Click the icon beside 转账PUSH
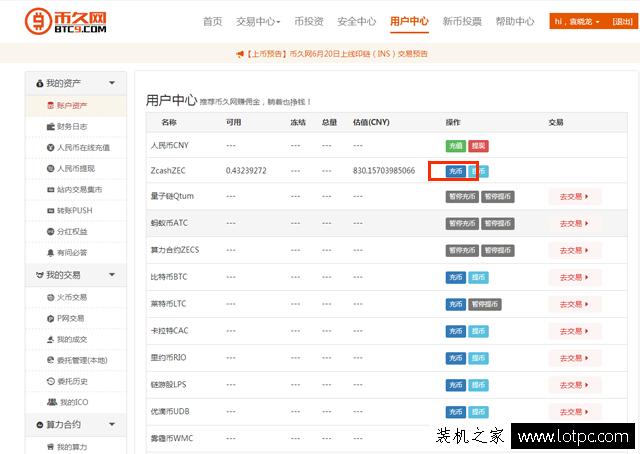640x454 pixels. click(x=51, y=211)
